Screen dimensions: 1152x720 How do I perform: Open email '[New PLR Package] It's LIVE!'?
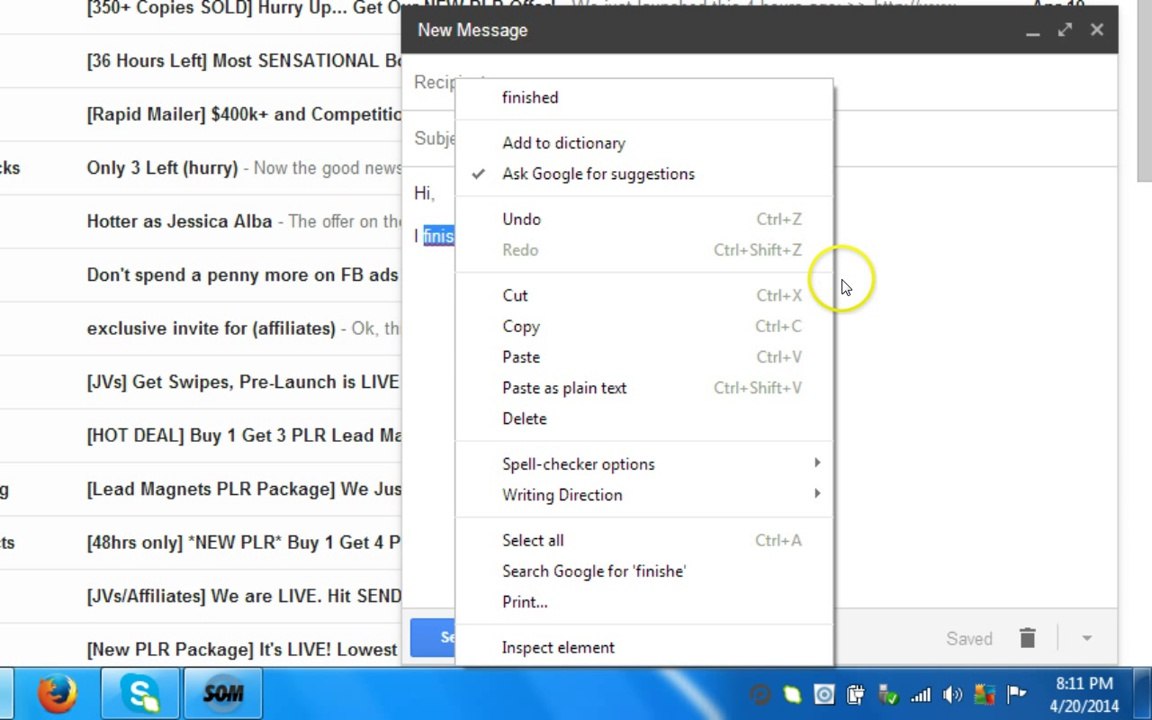pos(200,649)
